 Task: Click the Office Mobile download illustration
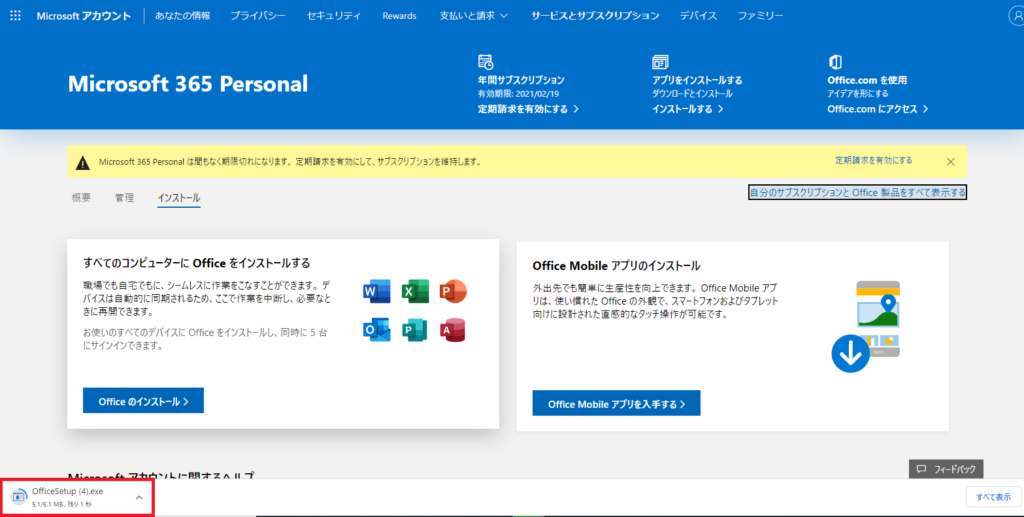pyautogui.click(x=866, y=327)
